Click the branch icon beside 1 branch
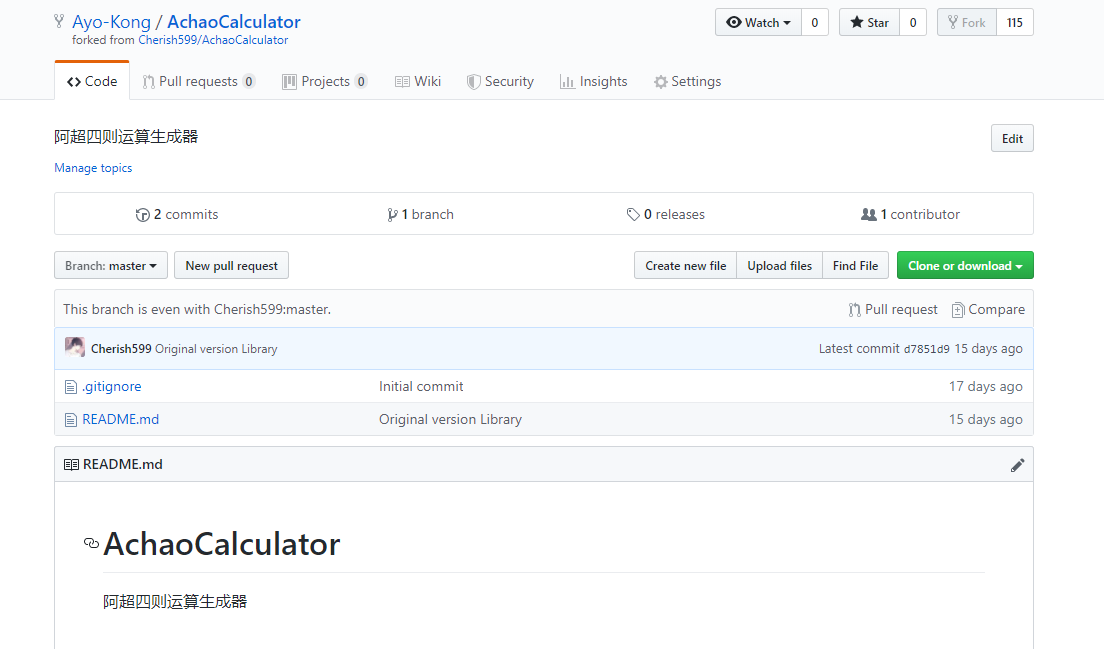 click(392, 215)
